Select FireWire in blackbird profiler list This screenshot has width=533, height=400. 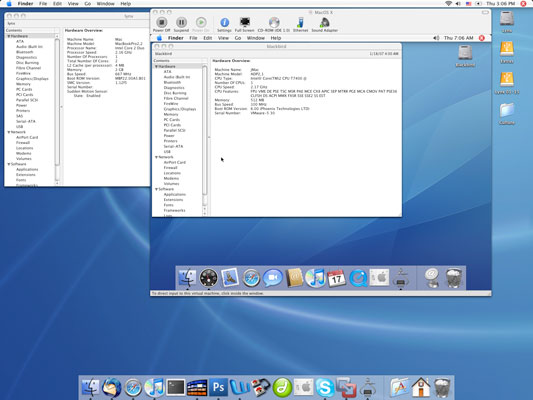click(x=171, y=104)
